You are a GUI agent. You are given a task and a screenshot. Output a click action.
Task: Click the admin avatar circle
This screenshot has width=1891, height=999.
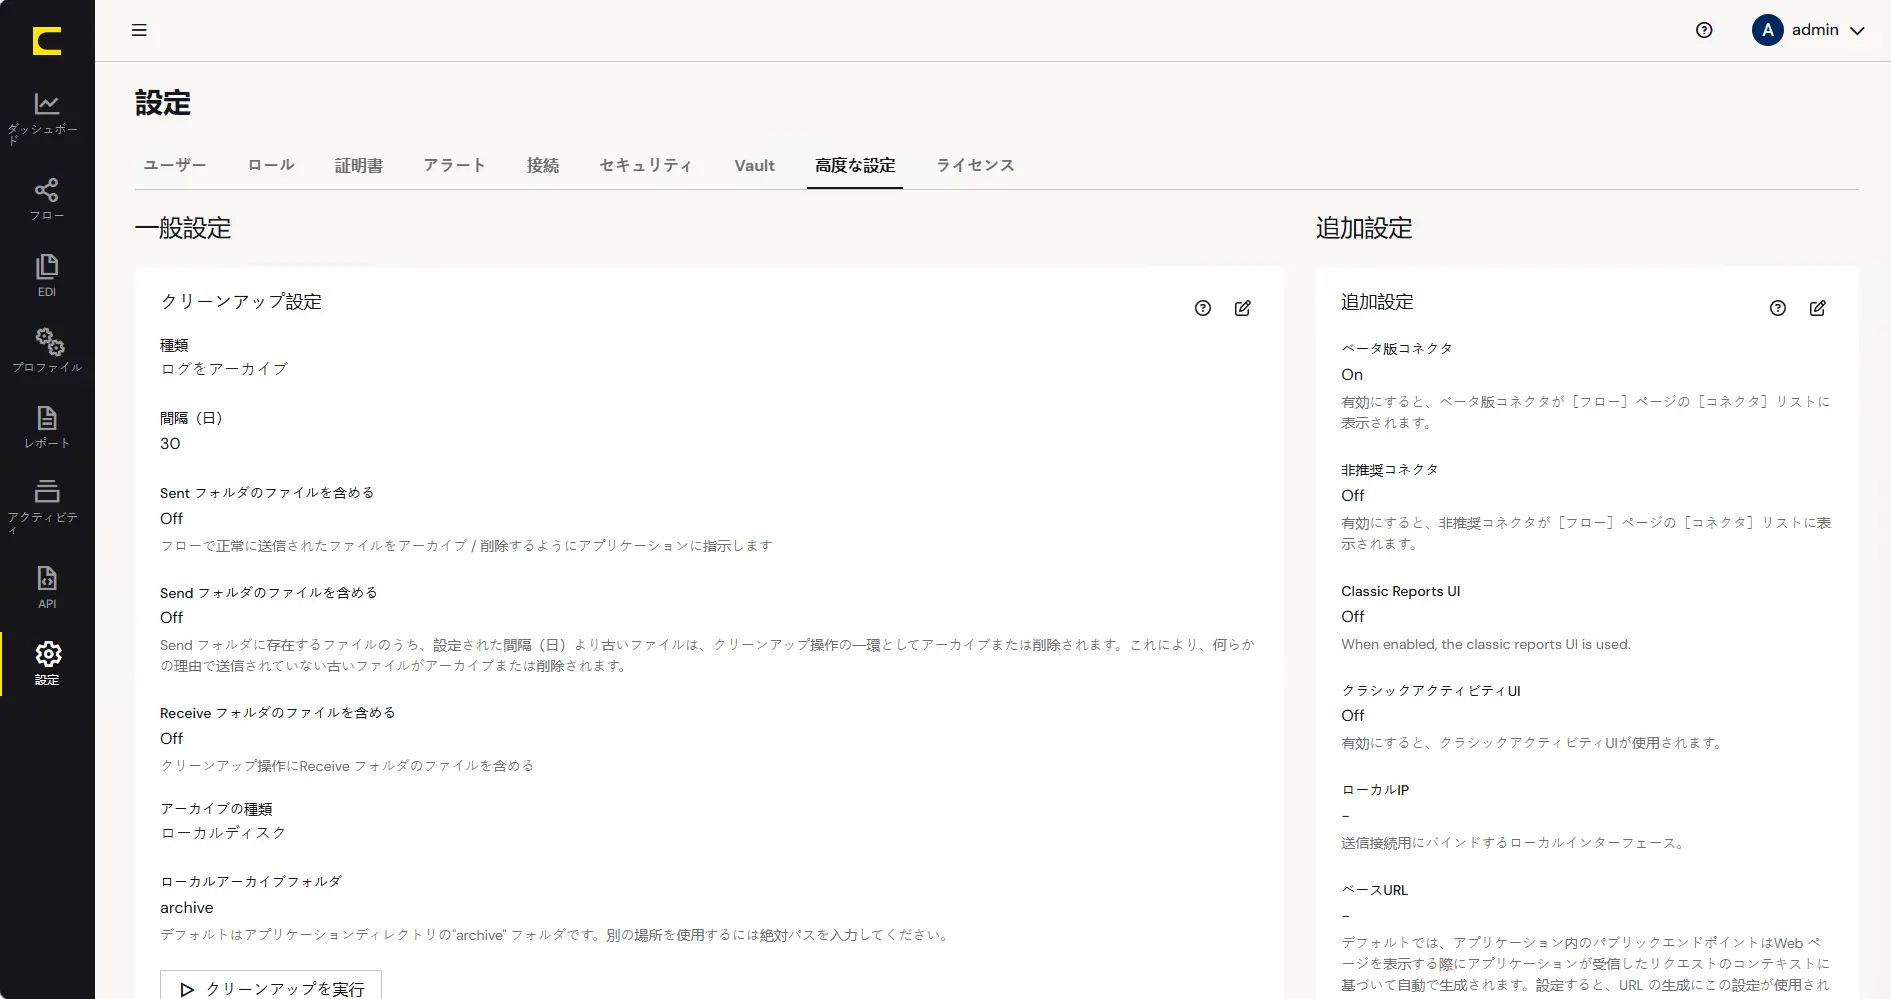(x=1767, y=30)
